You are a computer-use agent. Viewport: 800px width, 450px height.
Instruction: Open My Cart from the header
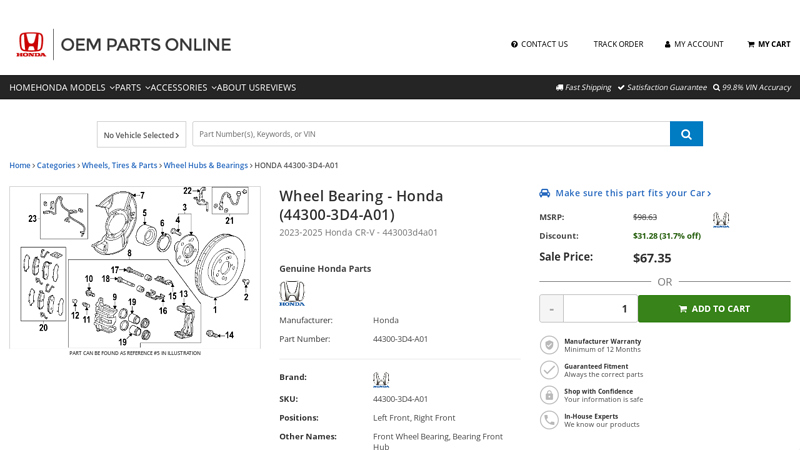point(768,44)
